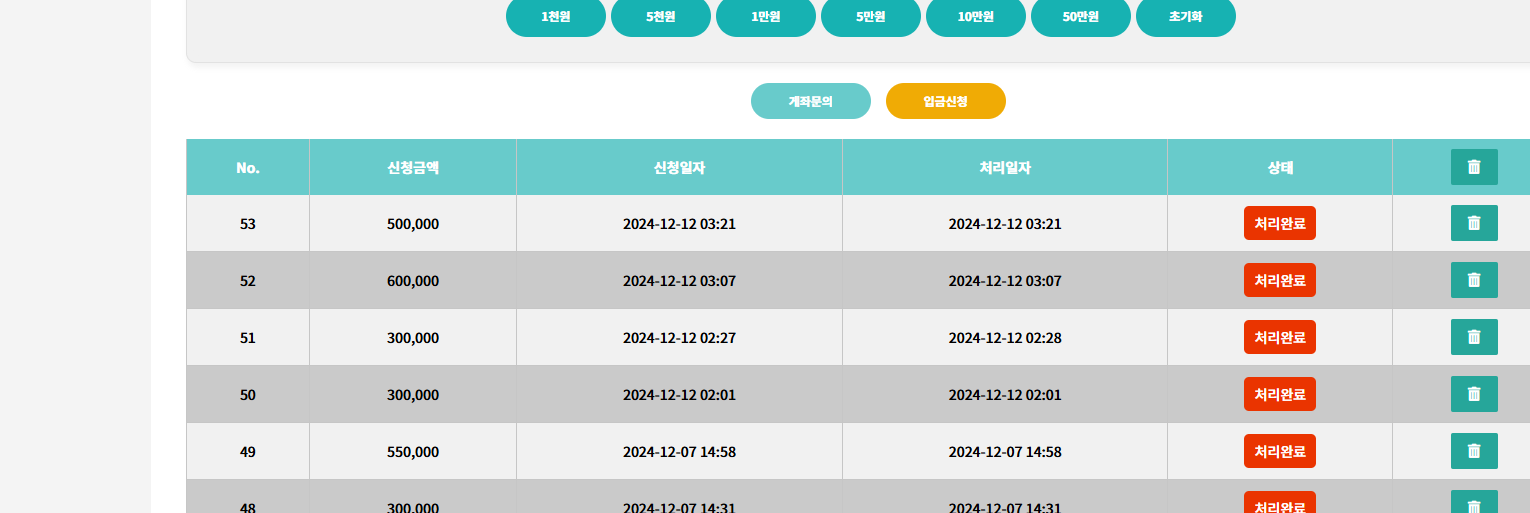
Task: Click the 계좌문의 button
Action: pos(811,101)
